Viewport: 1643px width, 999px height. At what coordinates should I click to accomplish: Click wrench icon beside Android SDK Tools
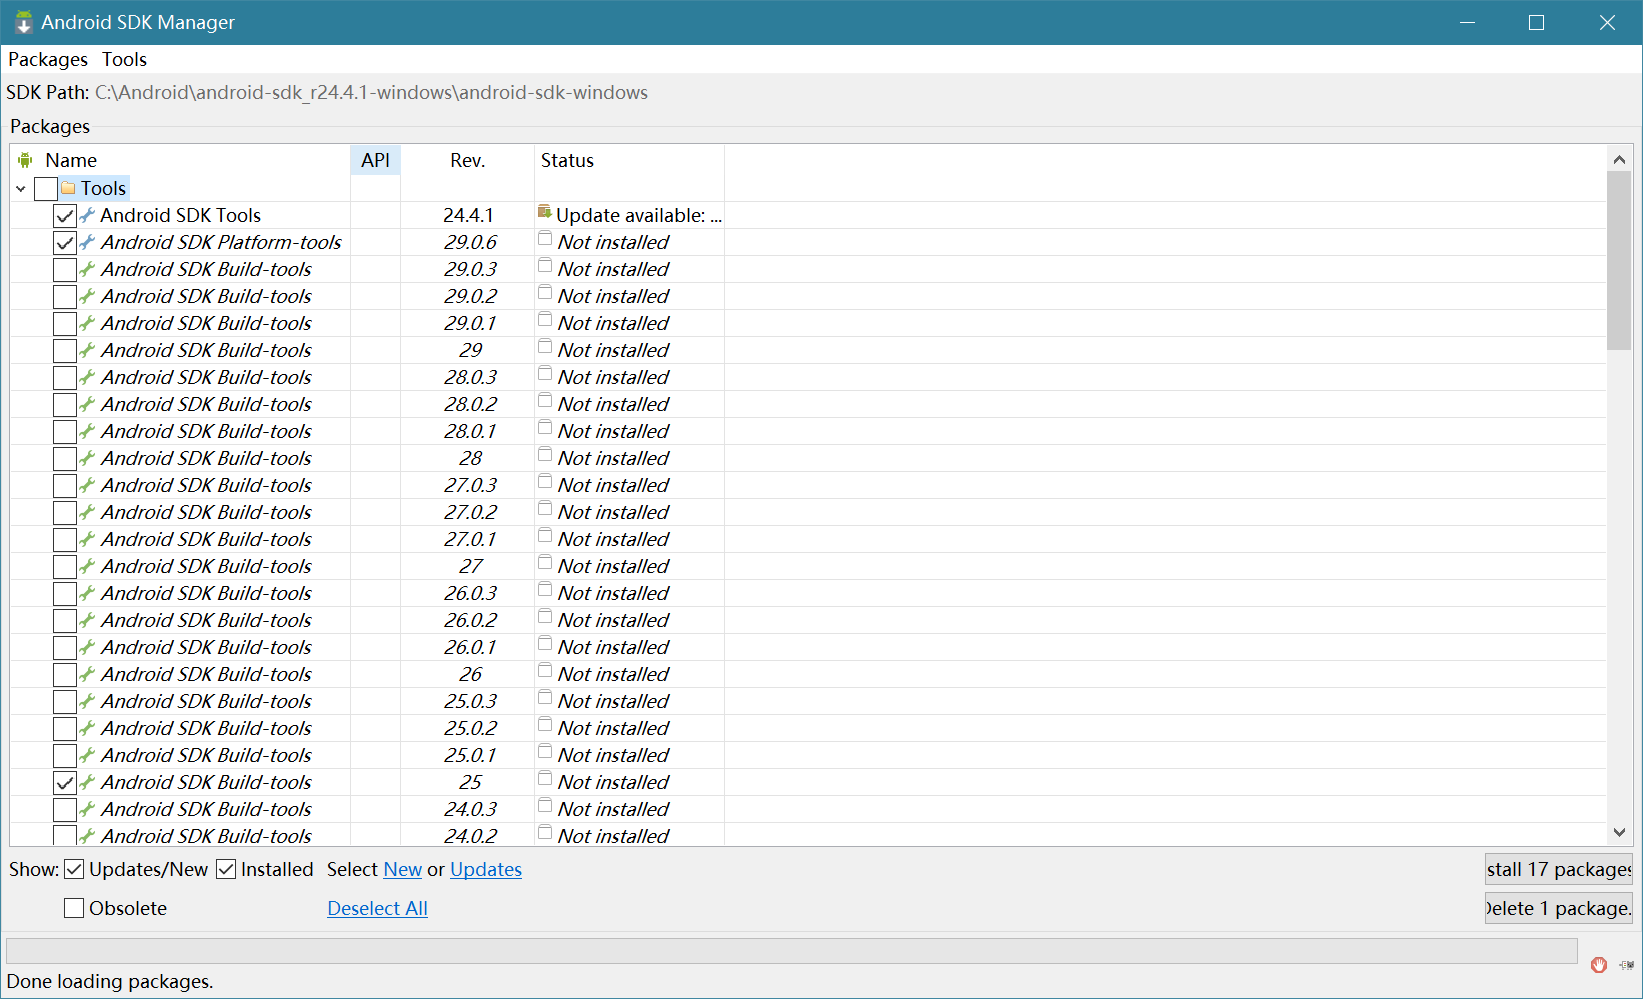[88, 215]
